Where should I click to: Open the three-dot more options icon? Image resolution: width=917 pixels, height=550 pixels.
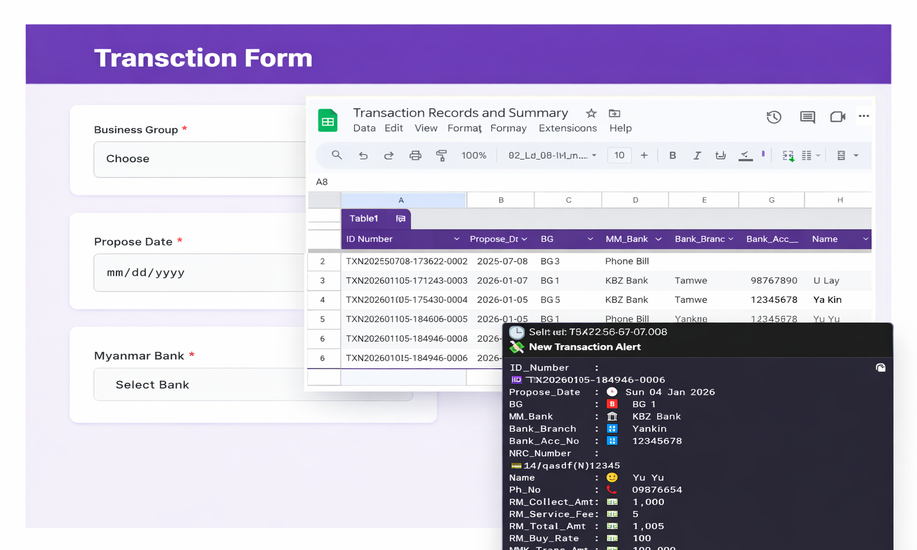point(864,116)
